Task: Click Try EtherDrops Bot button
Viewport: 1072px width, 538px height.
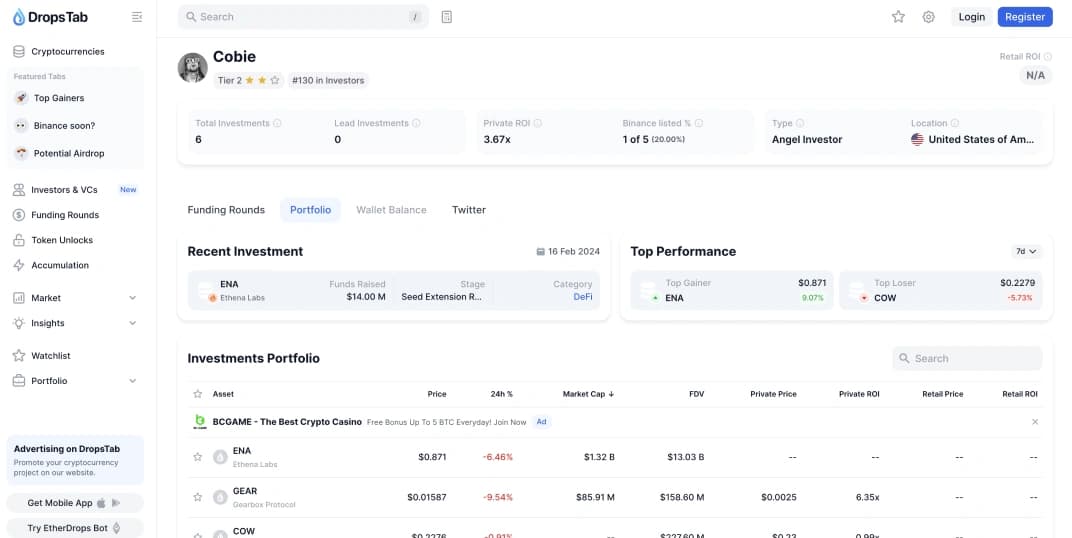Action: (x=75, y=528)
